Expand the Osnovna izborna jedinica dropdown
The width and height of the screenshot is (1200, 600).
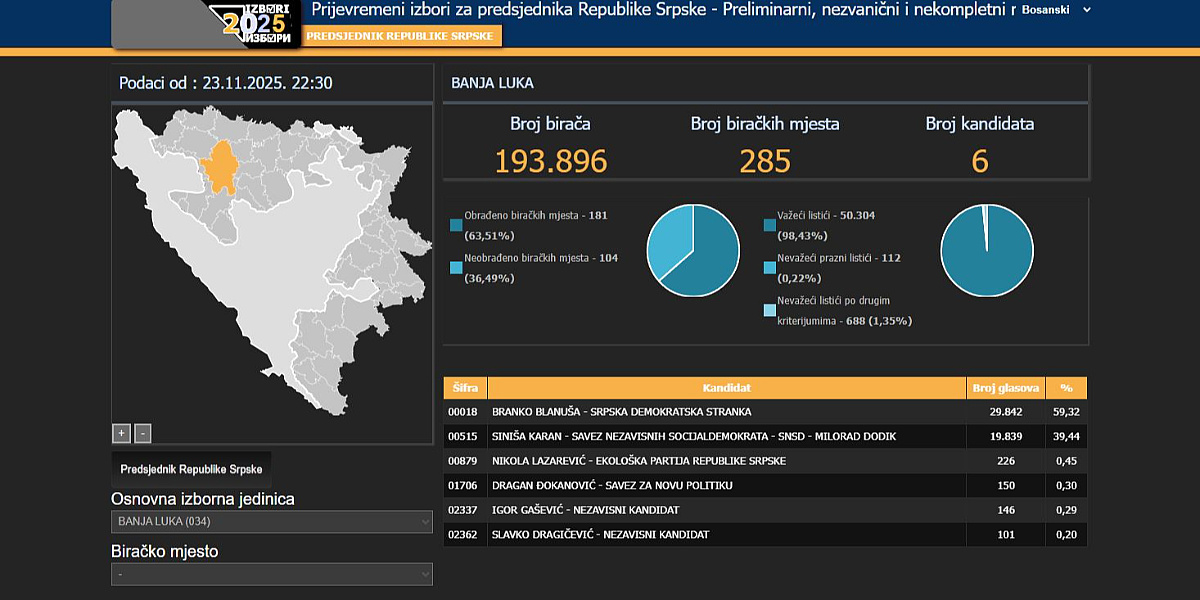[271, 522]
